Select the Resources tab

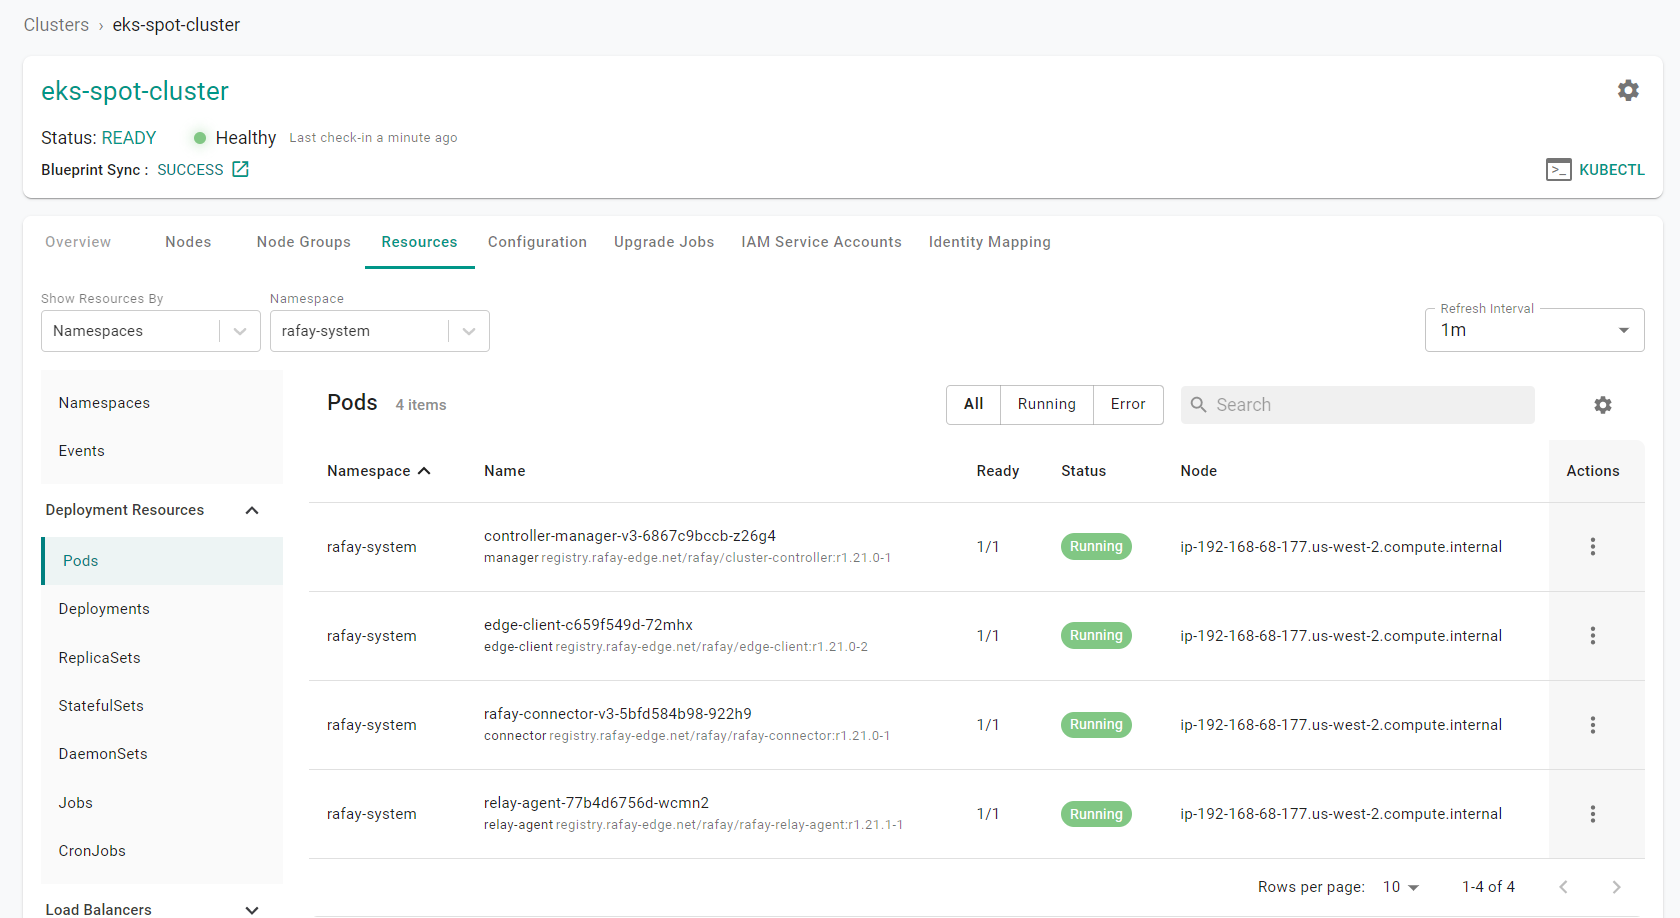click(419, 242)
